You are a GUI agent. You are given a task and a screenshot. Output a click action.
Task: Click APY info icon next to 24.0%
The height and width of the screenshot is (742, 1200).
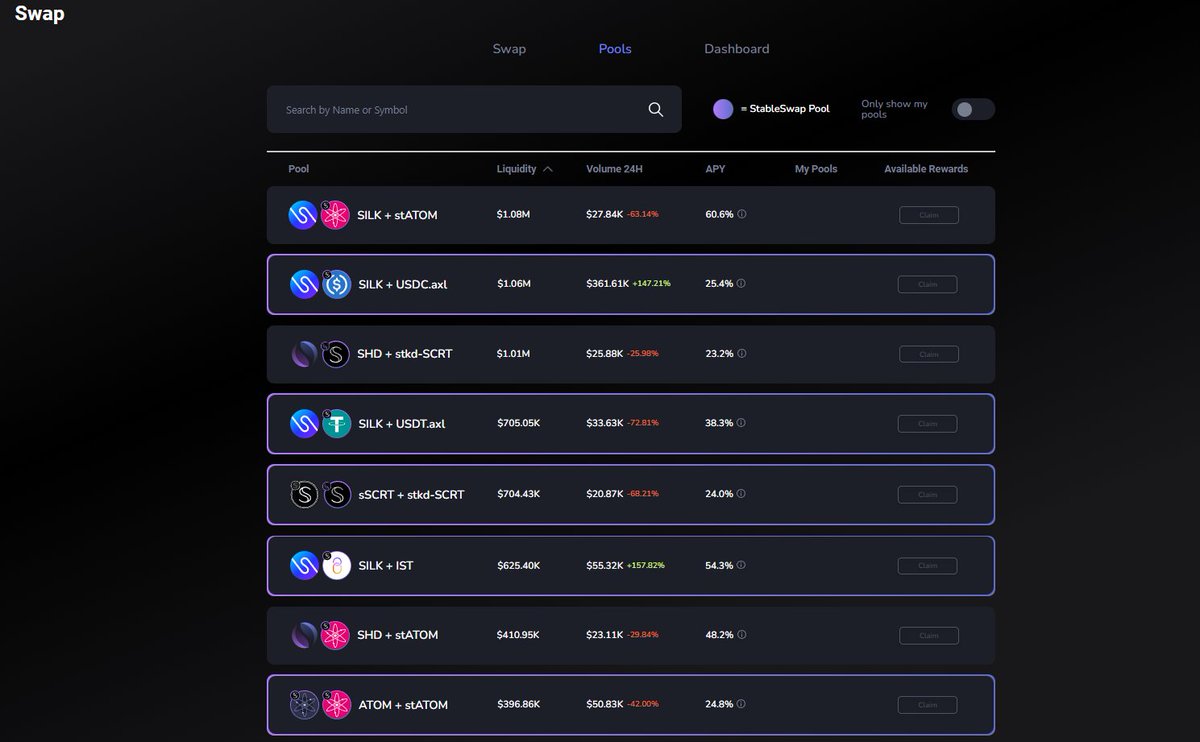(x=741, y=494)
